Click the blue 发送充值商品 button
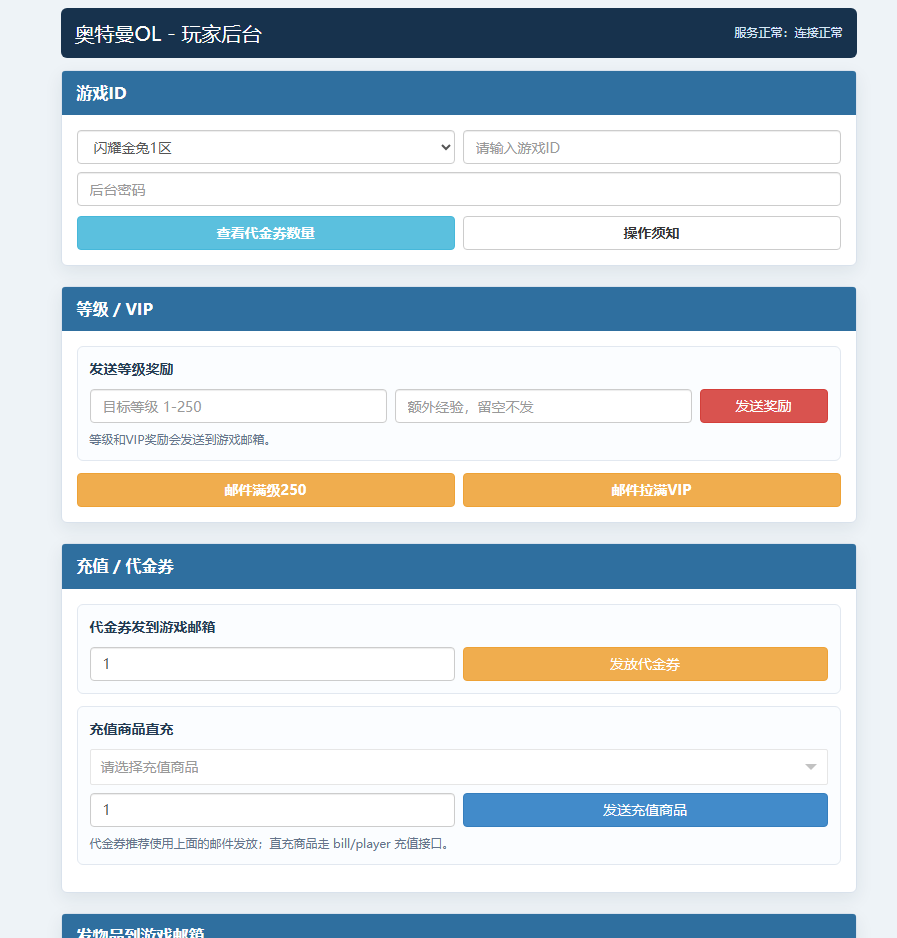This screenshot has height=938, width=897. 646,810
